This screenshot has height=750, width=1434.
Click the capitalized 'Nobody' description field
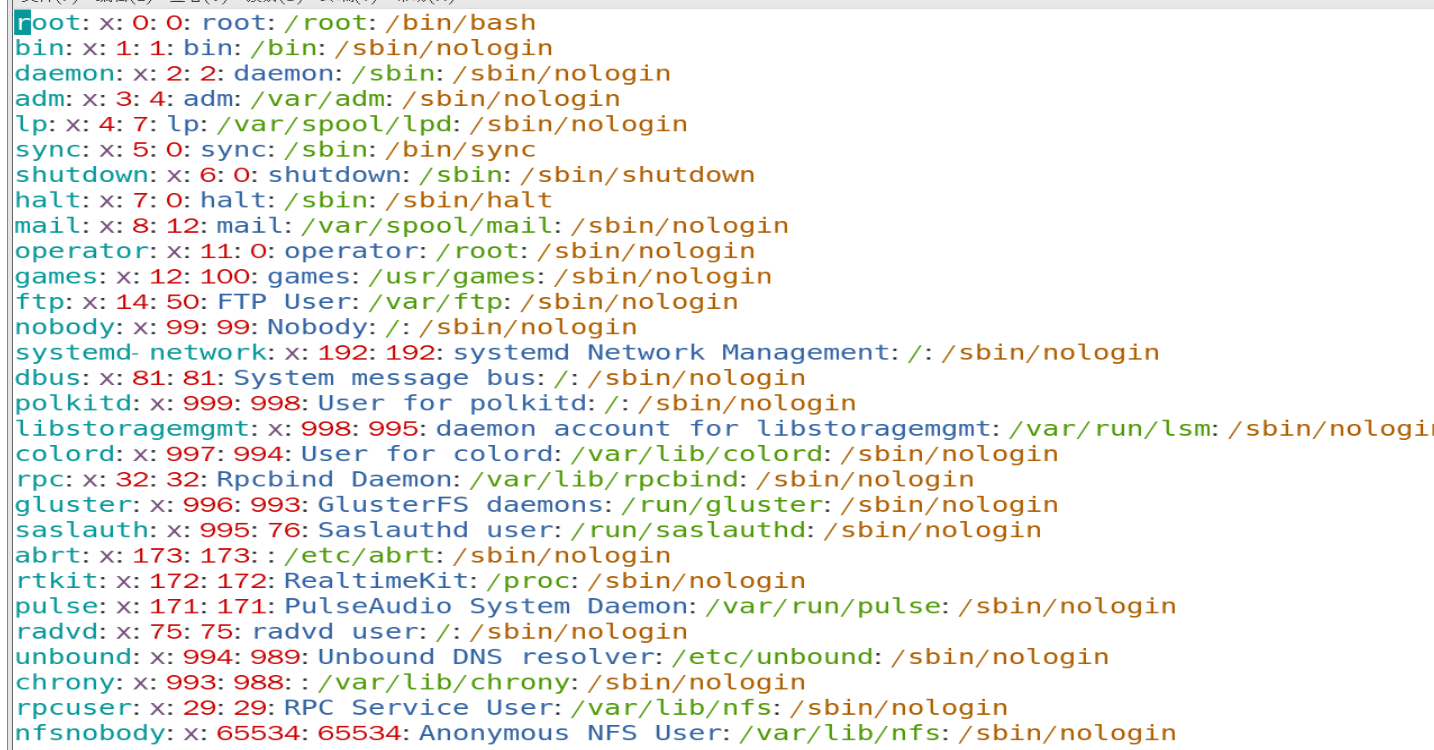(317, 327)
